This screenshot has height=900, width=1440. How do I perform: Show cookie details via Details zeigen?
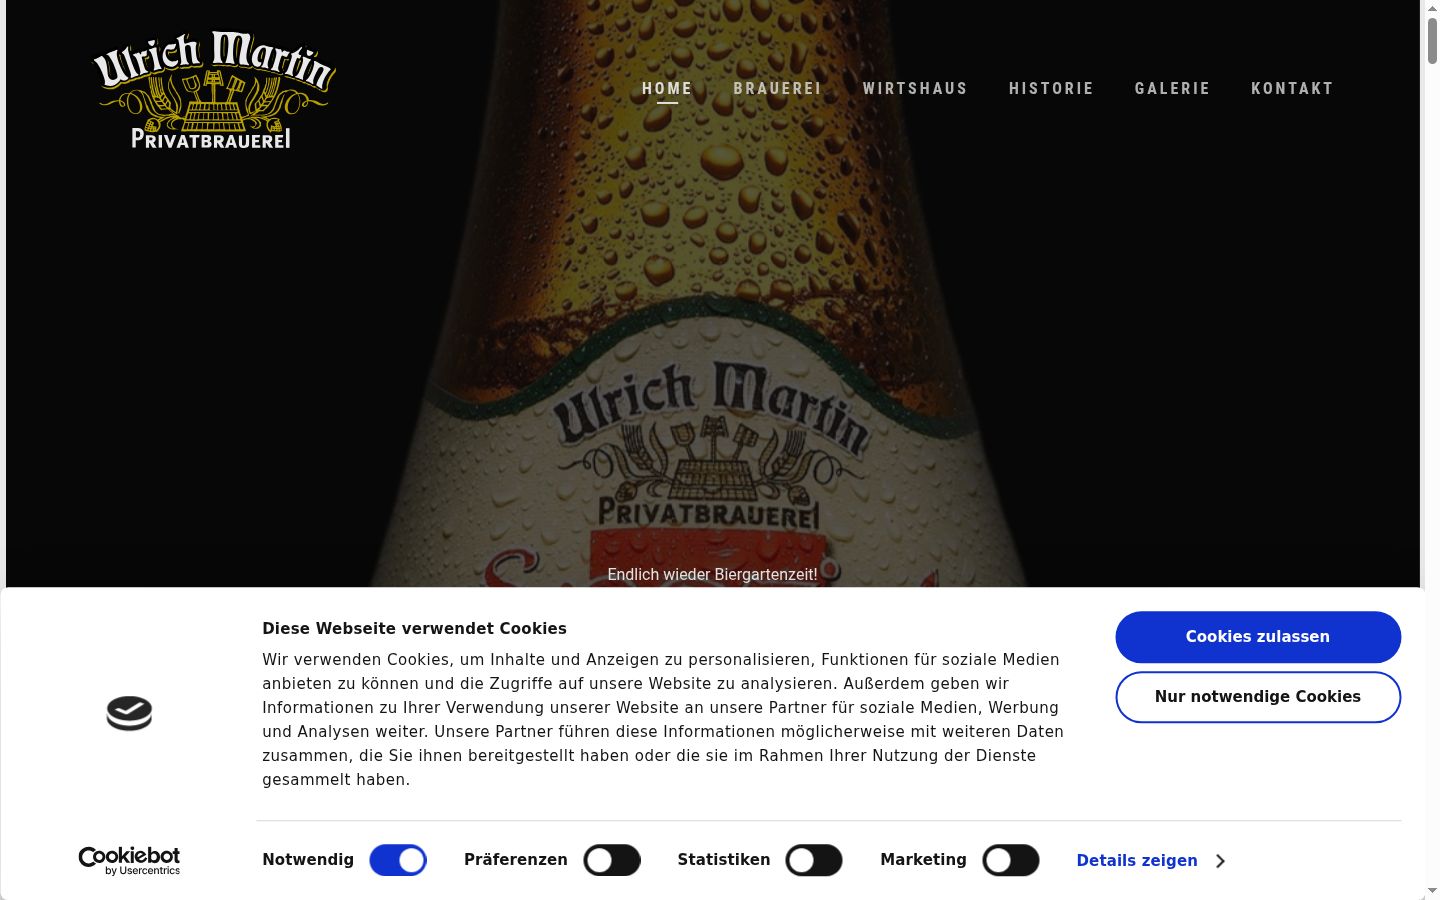1137,860
